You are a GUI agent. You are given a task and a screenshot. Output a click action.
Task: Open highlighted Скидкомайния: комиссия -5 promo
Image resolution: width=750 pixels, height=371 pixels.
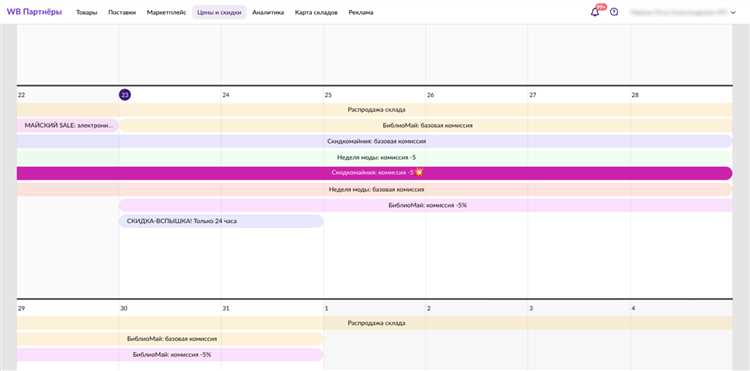pyautogui.click(x=375, y=173)
